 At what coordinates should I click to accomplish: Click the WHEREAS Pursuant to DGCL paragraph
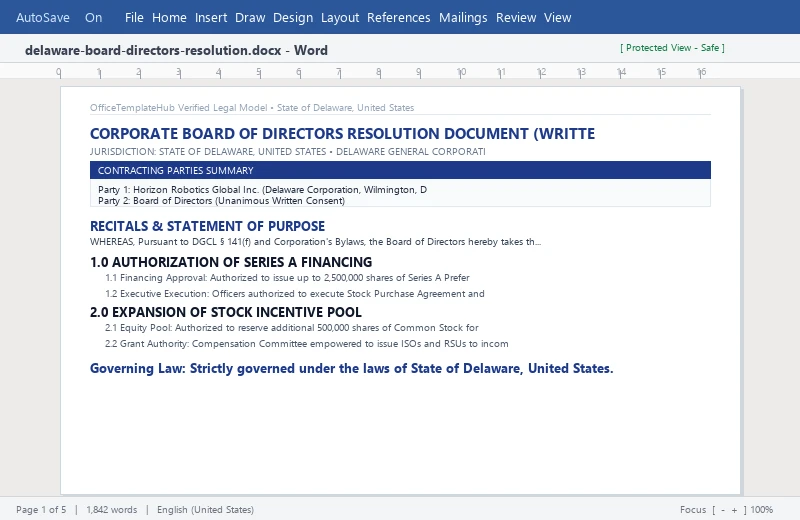pos(315,241)
